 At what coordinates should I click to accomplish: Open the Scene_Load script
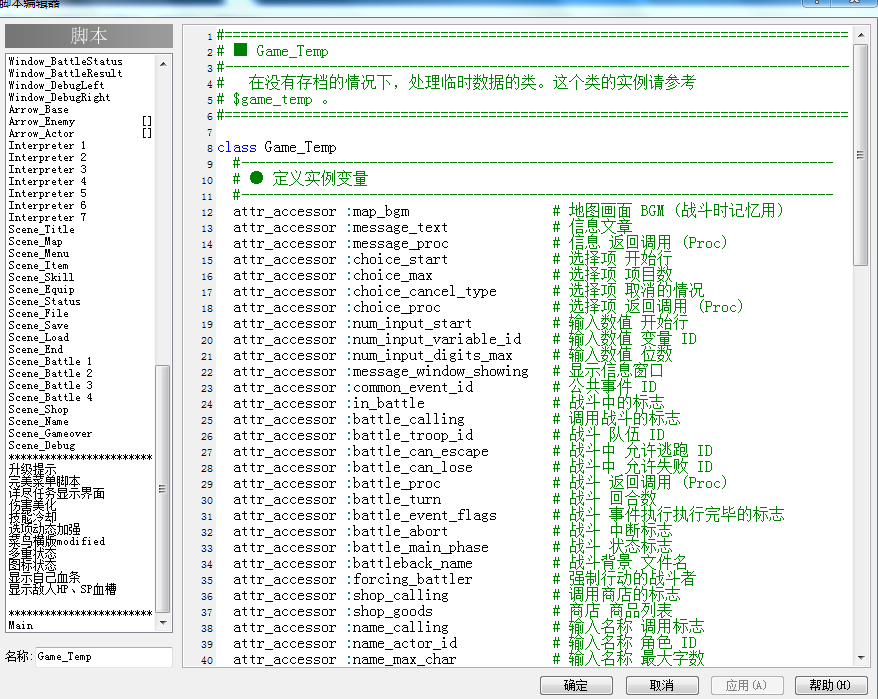39,338
